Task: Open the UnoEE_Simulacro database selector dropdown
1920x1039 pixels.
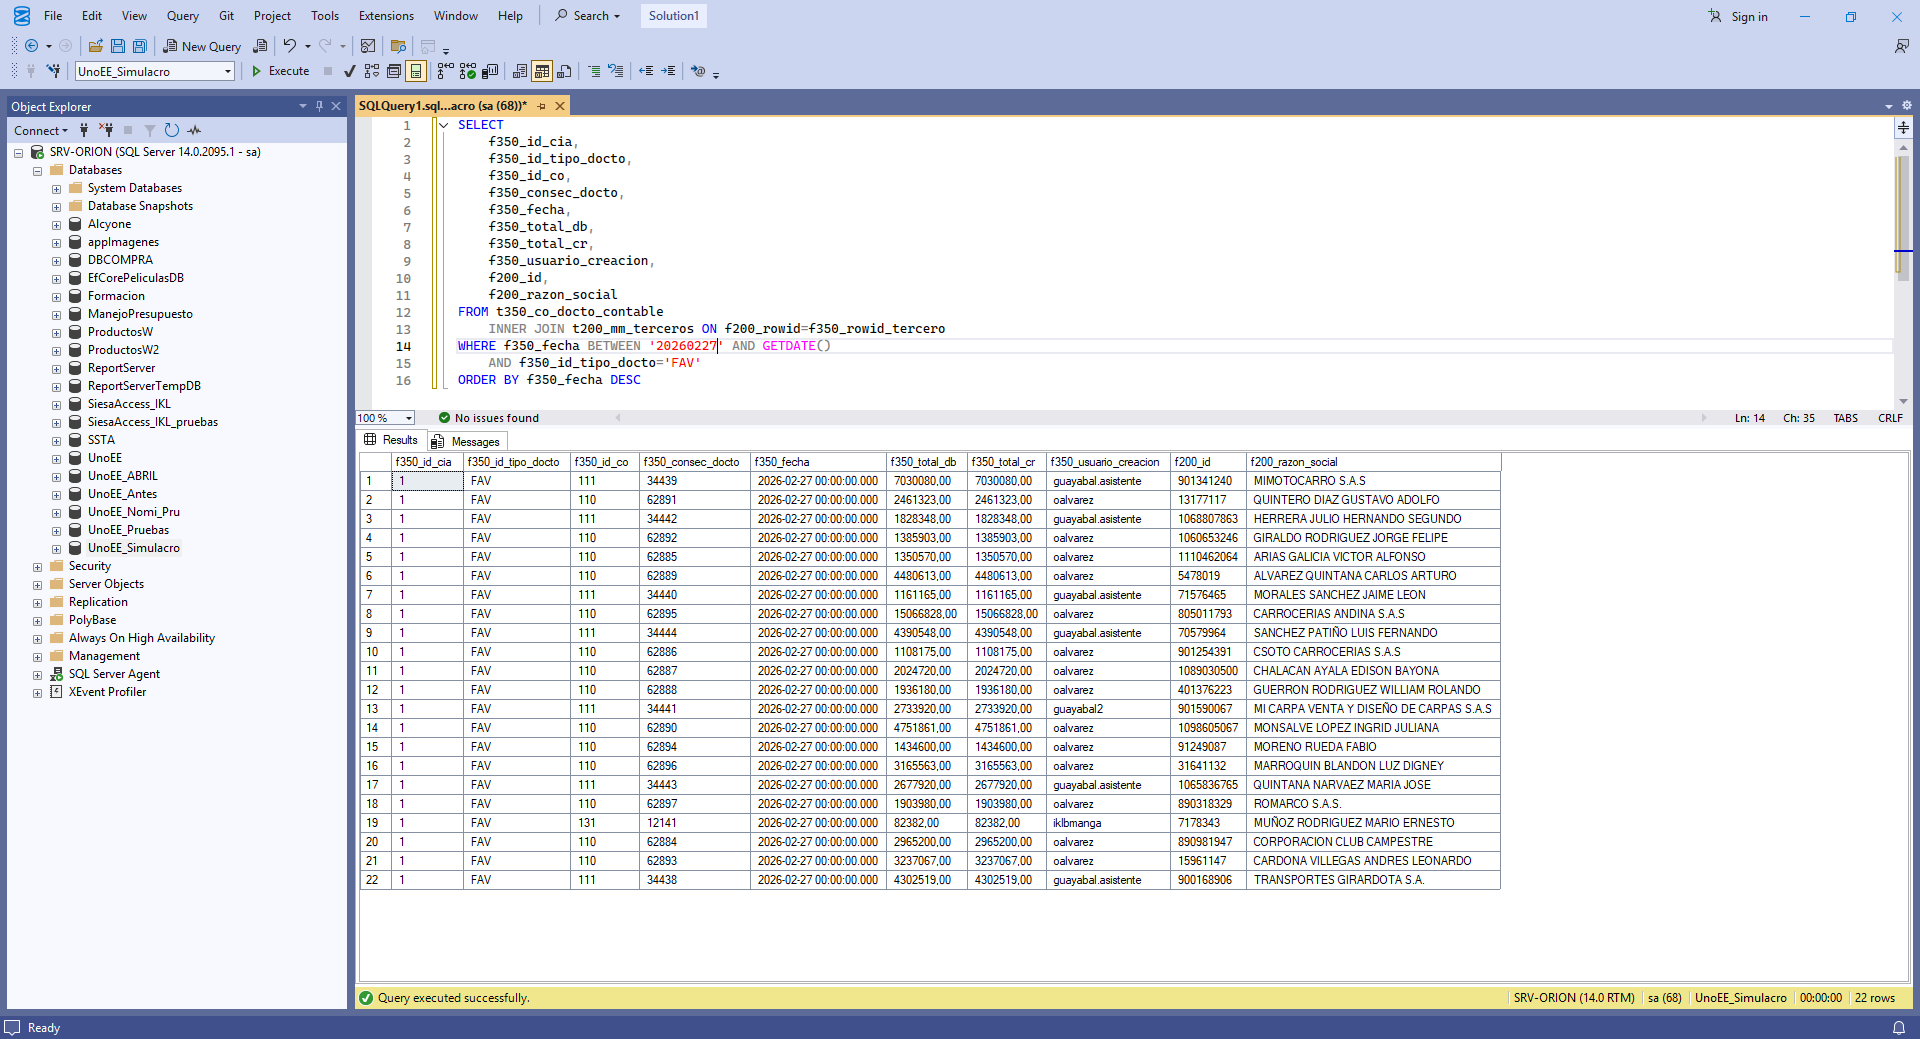Action: coord(227,71)
